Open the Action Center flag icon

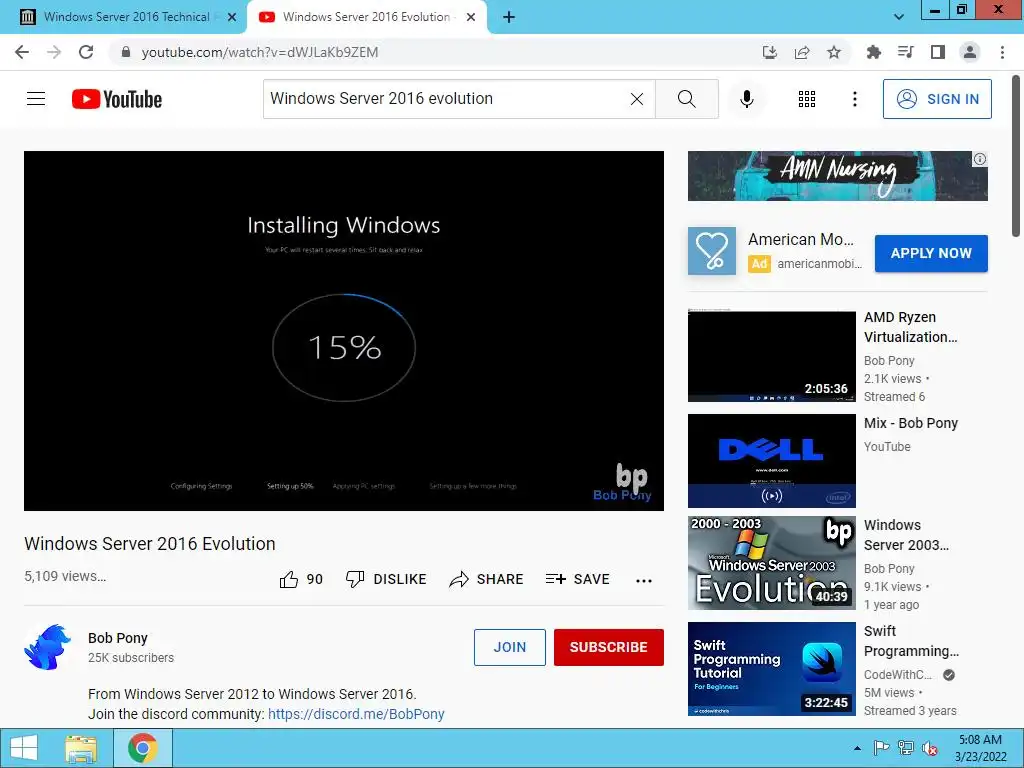881,748
